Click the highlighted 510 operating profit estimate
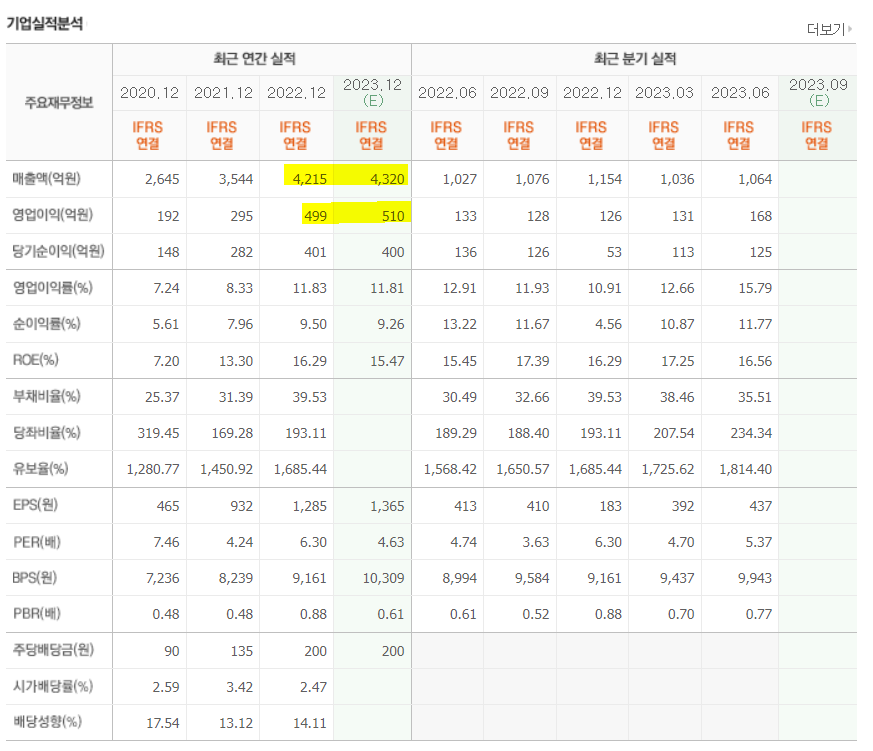Screen dimensions: 873x751 tap(393, 216)
